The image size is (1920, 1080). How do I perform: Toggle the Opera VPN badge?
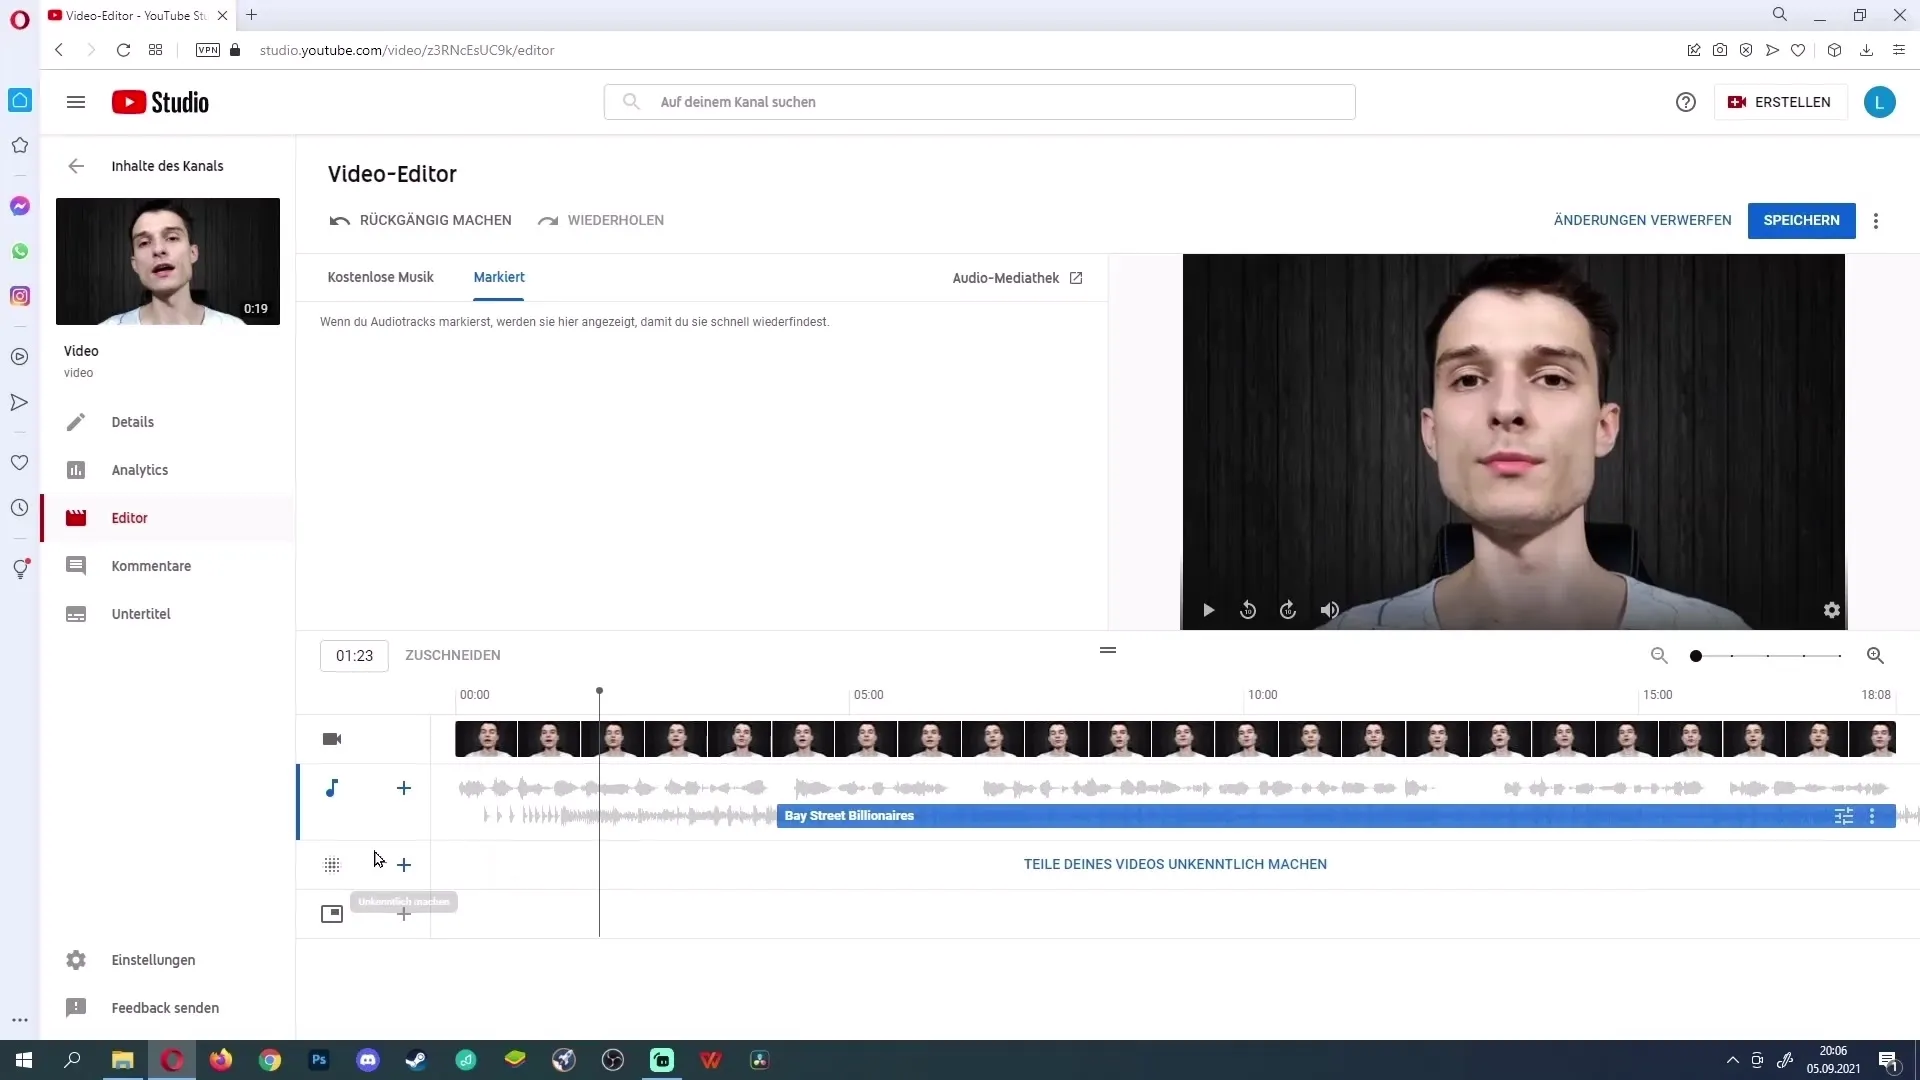click(208, 50)
